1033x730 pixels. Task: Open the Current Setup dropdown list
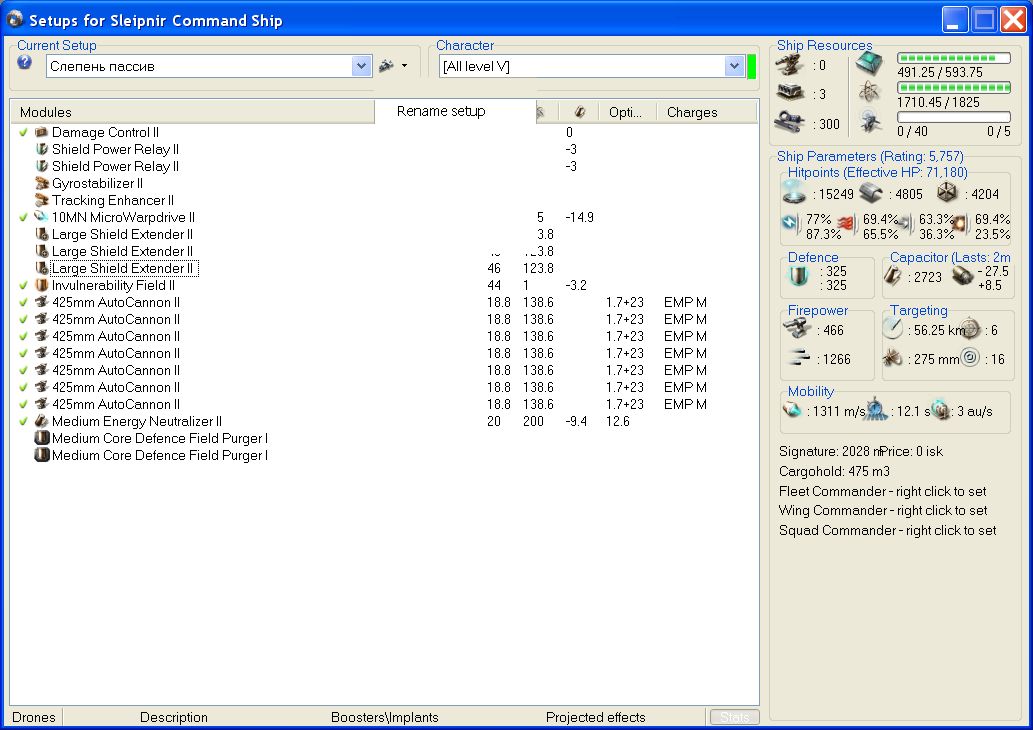[x=361, y=66]
